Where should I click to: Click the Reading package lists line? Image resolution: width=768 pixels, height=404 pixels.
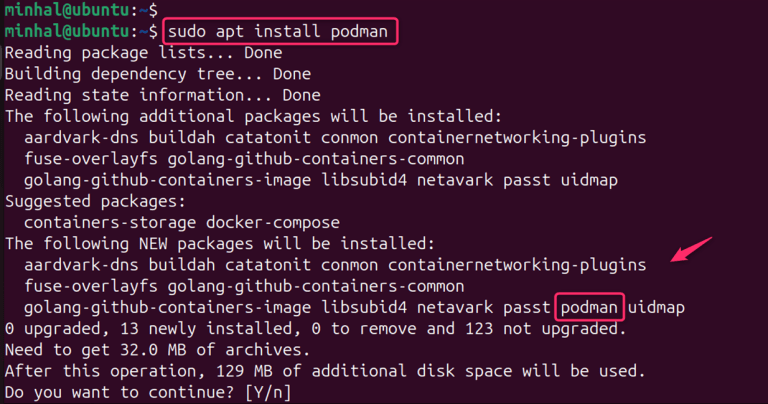point(143,53)
